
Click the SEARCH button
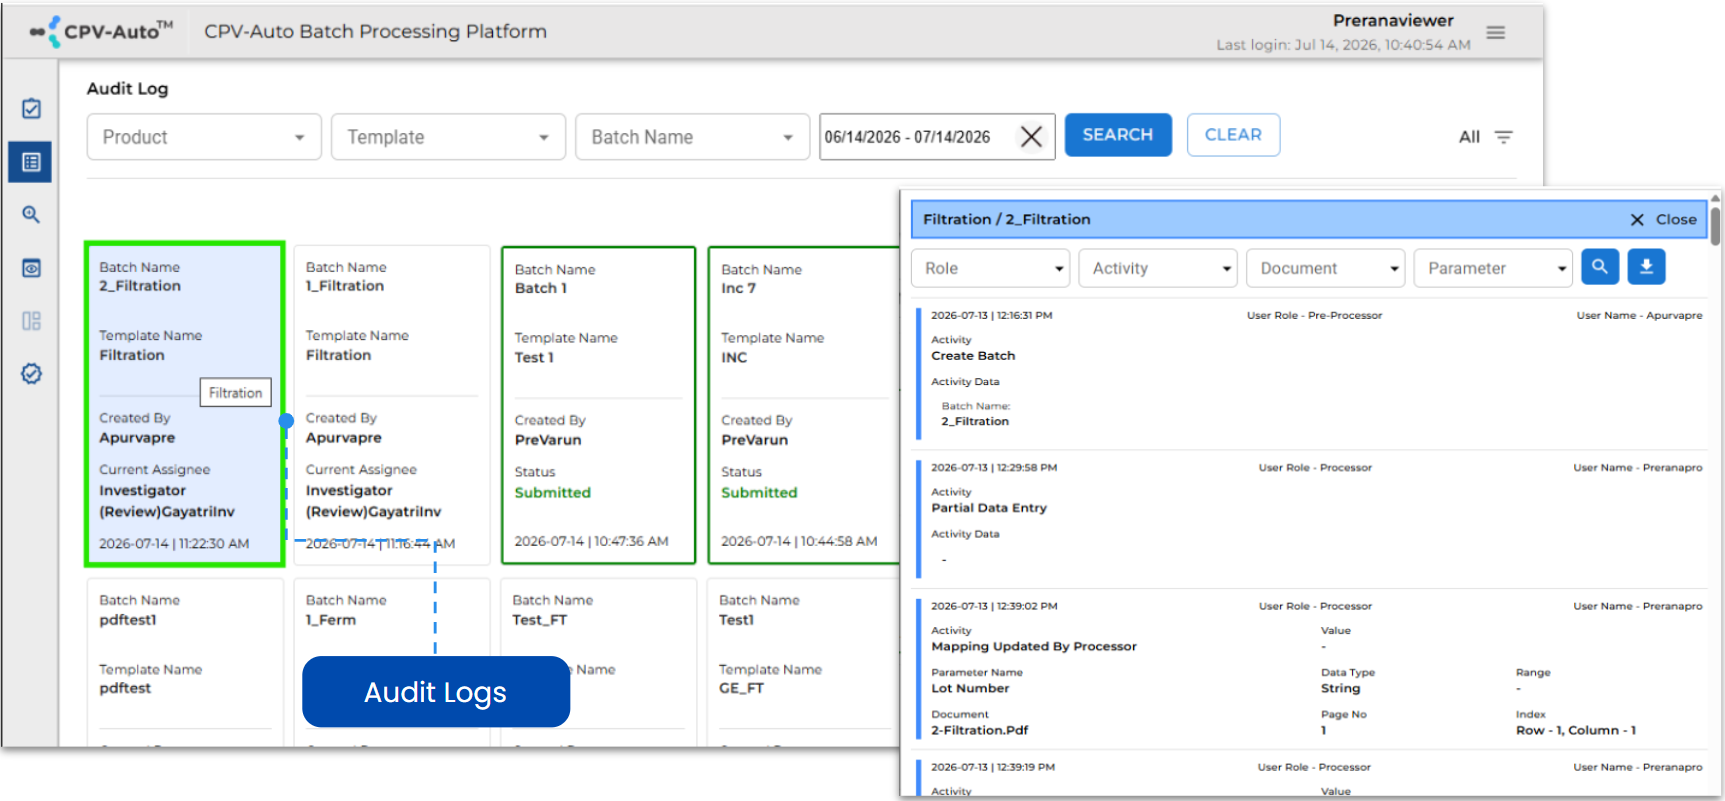(x=1118, y=135)
